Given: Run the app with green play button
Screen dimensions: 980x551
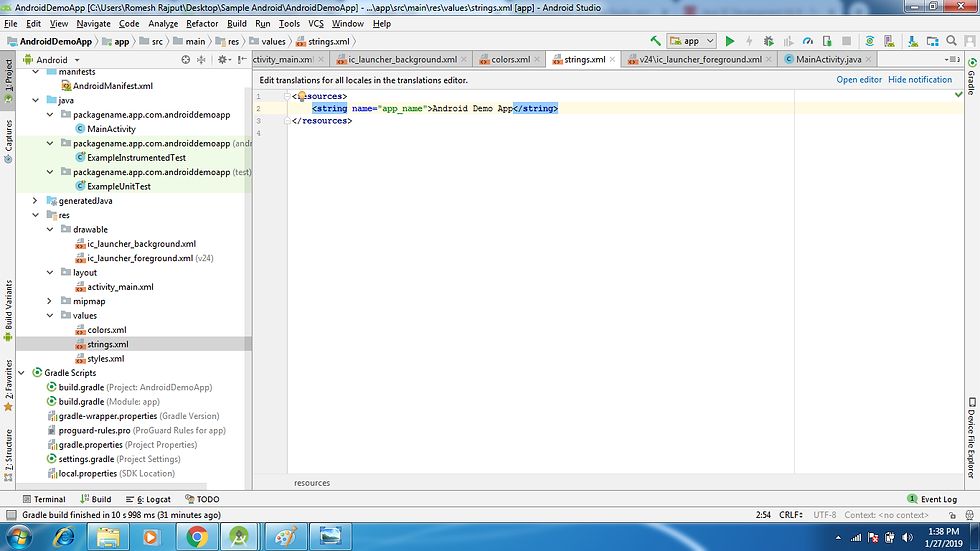Looking at the screenshot, I should [x=729, y=41].
